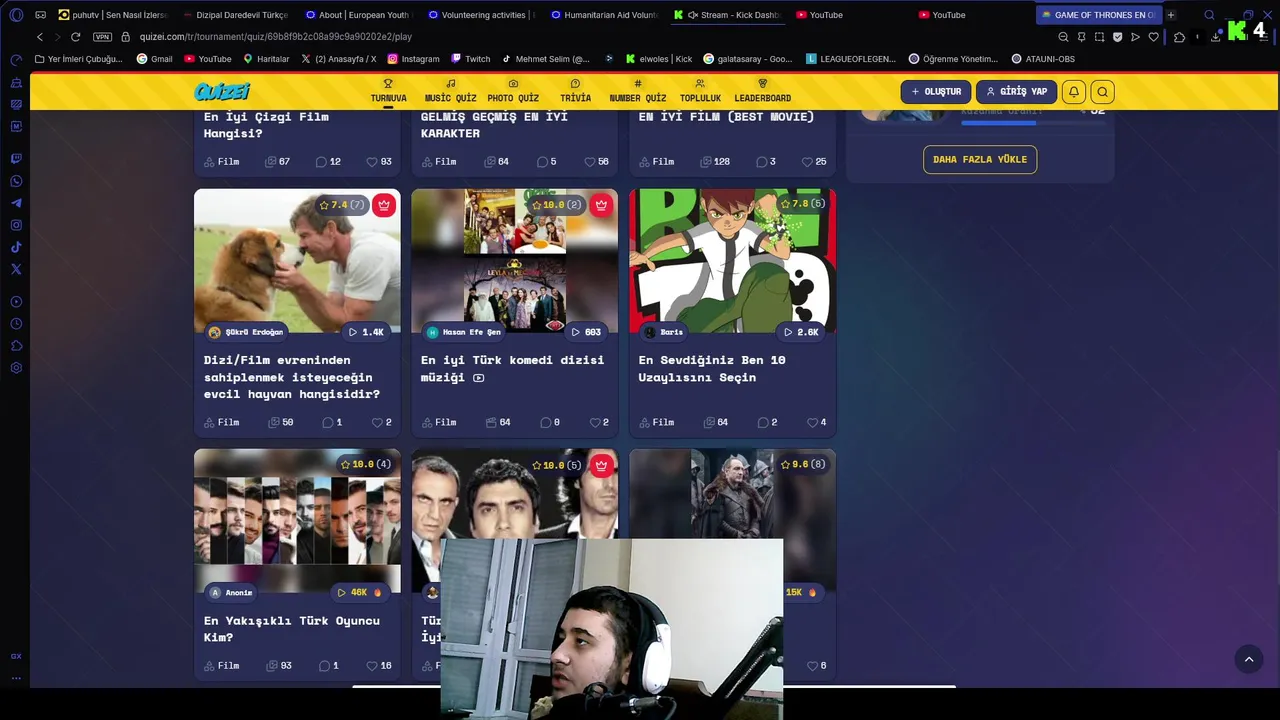Open history clock icon in the sidebar
The width and height of the screenshot is (1280, 720).
[x=16, y=324]
